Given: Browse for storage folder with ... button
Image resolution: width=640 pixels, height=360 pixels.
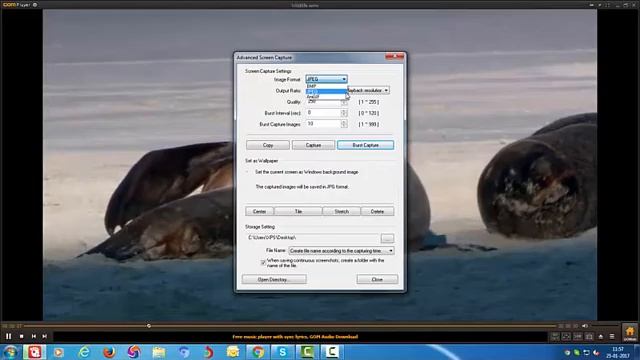Looking at the screenshot, I should [x=388, y=238].
